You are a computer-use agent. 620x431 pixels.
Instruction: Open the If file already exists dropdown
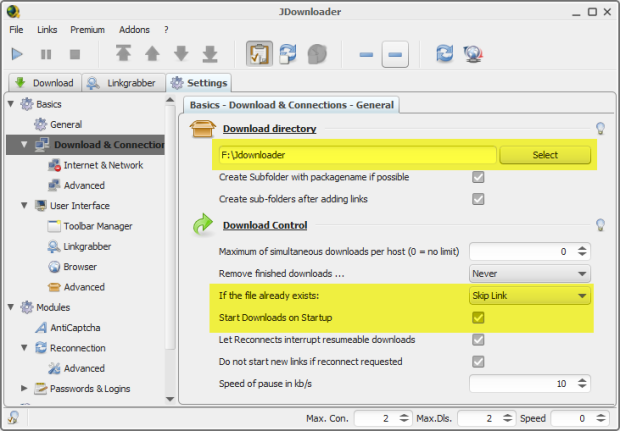[530, 295]
